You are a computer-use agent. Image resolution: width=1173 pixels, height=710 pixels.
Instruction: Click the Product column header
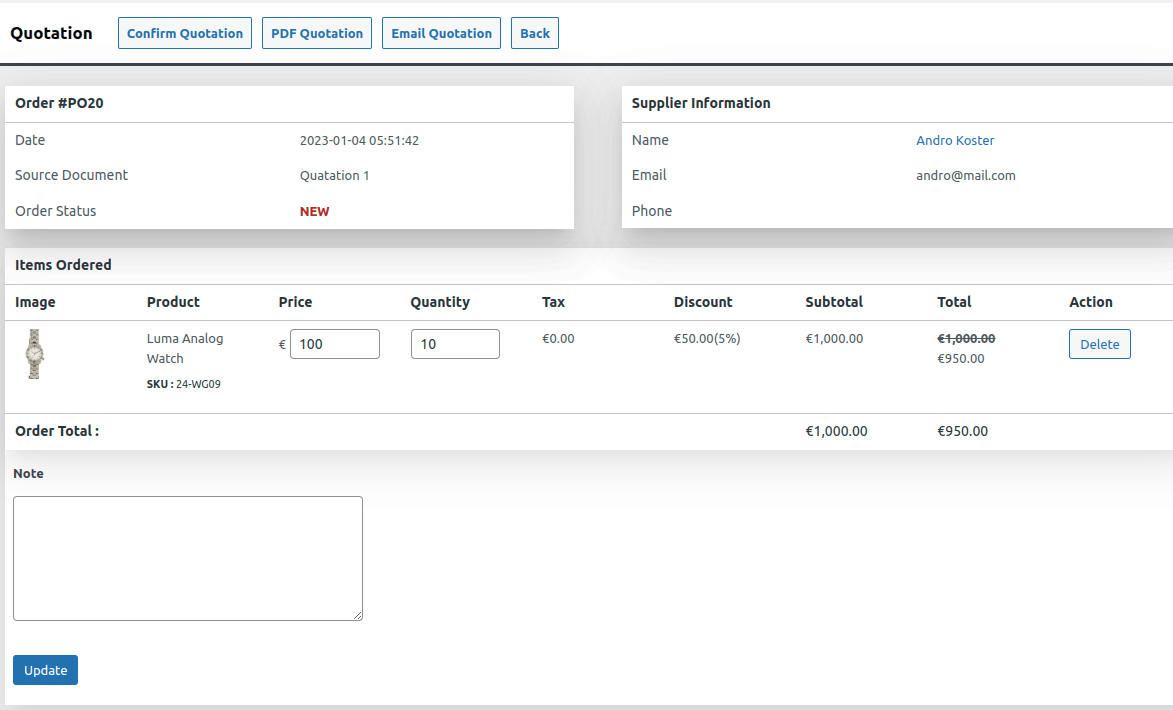point(173,302)
